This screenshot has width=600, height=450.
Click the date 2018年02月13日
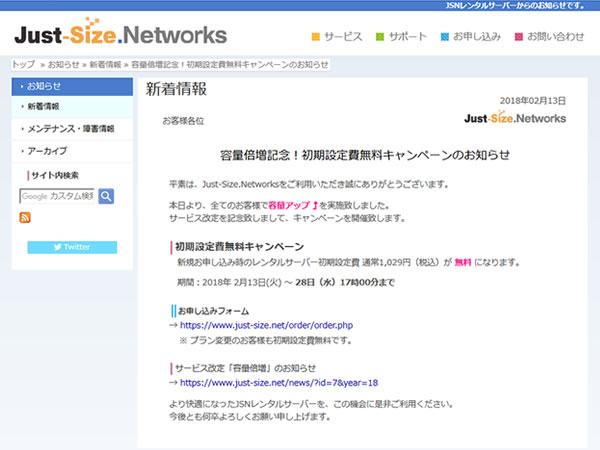(533, 101)
